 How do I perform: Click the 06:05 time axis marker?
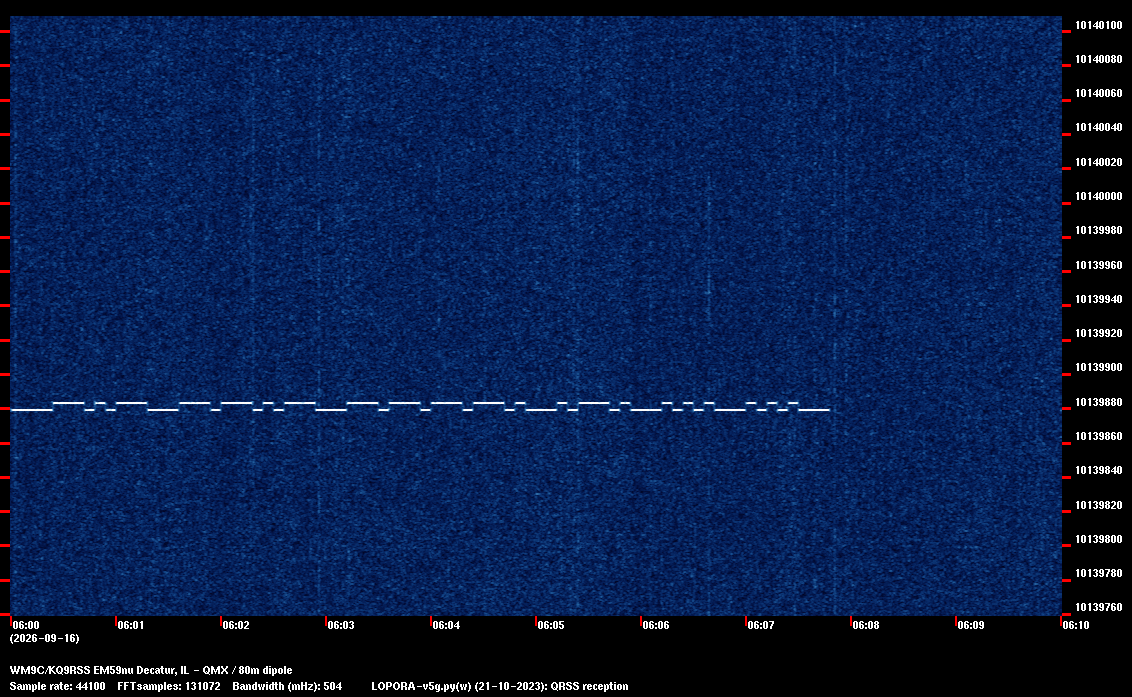click(x=551, y=625)
